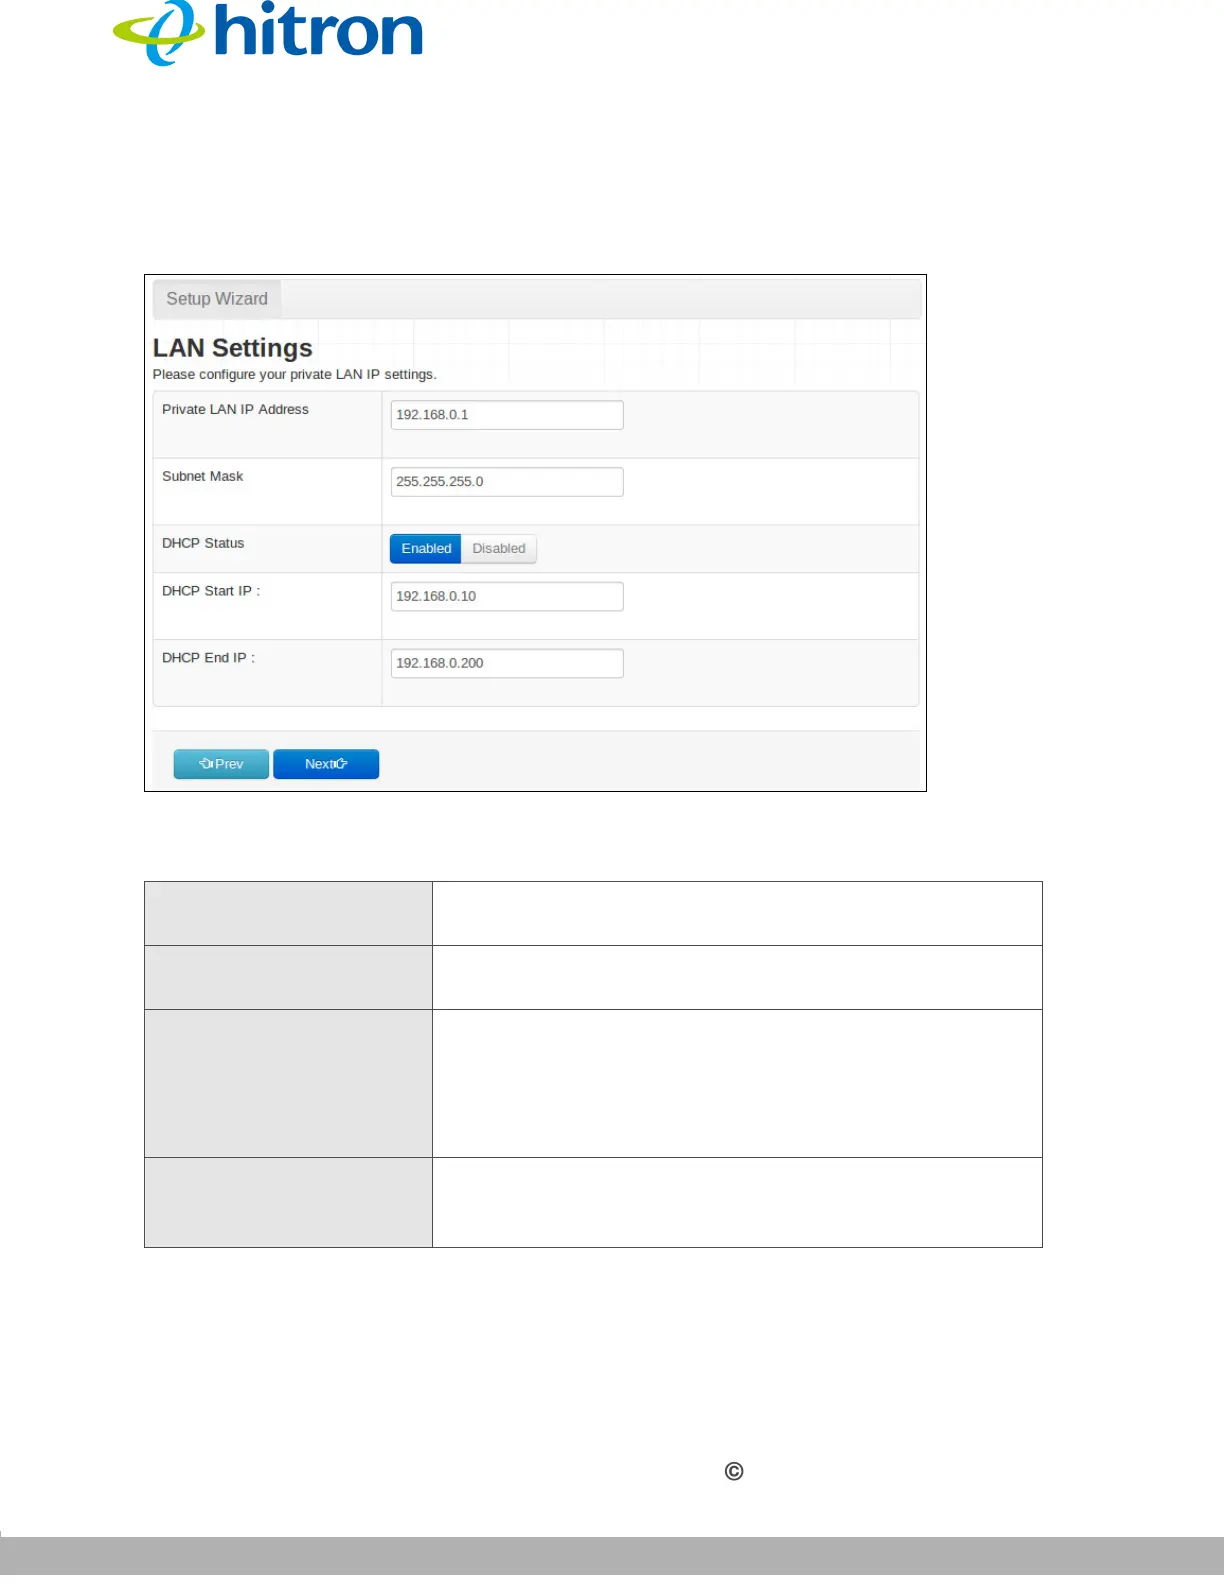This screenshot has width=1224, height=1584.
Task: Click the 'Please configure your private LAN' text
Action: tap(294, 375)
